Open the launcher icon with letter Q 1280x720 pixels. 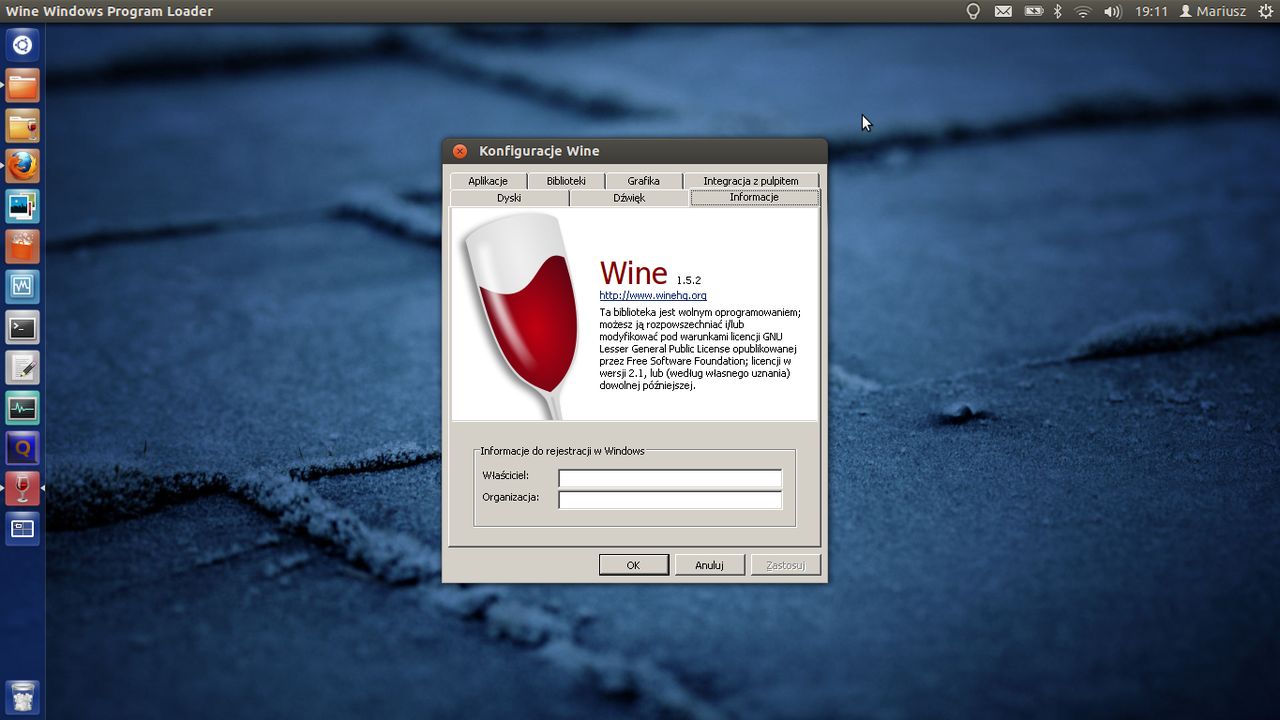click(x=23, y=448)
